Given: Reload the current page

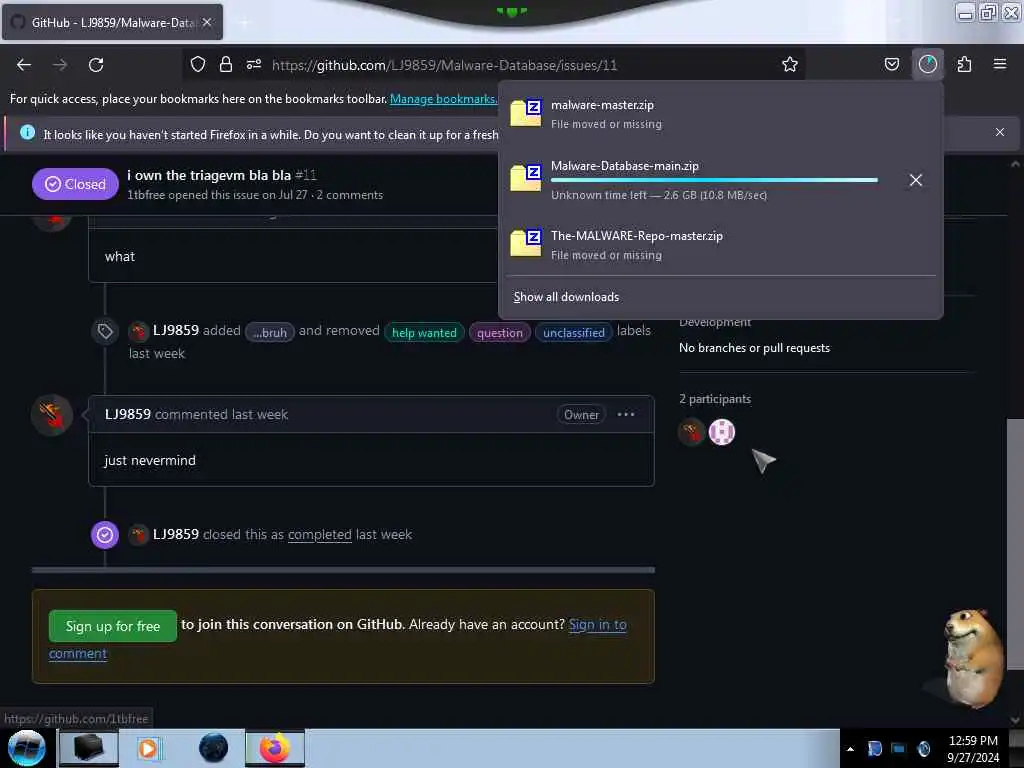Looking at the screenshot, I should (96, 65).
